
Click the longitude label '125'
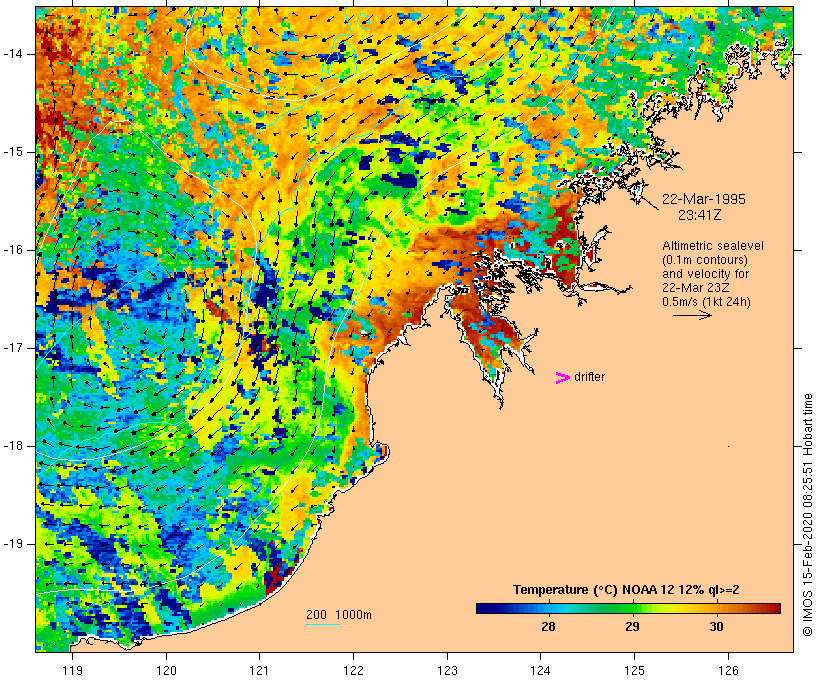point(635,670)
